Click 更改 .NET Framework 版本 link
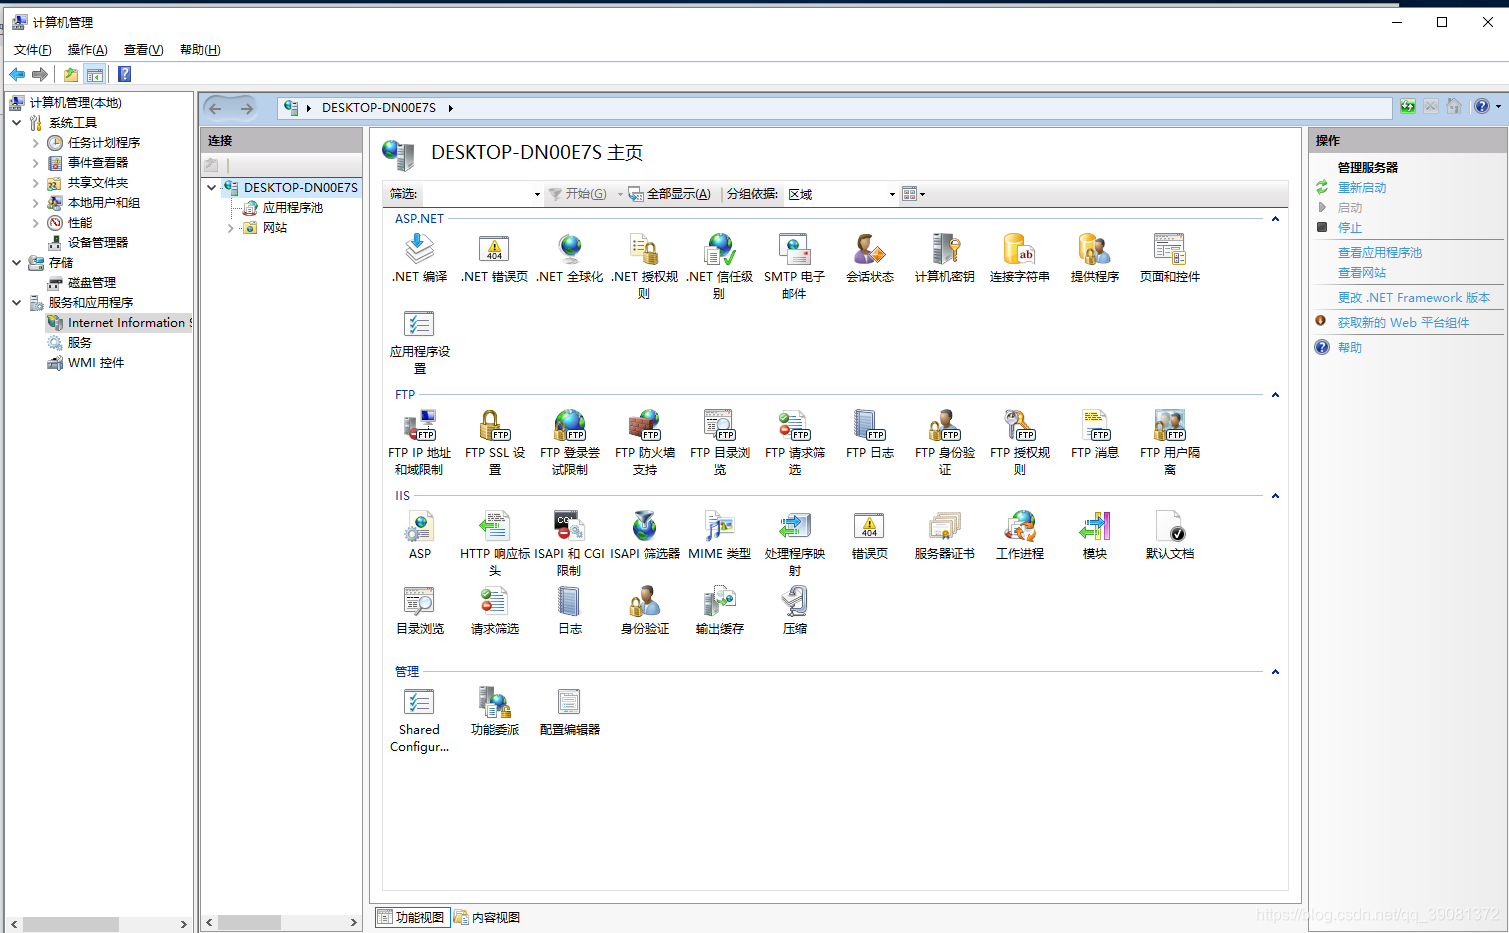Viewport: 1509px width, 933px height. [1414, 297]
